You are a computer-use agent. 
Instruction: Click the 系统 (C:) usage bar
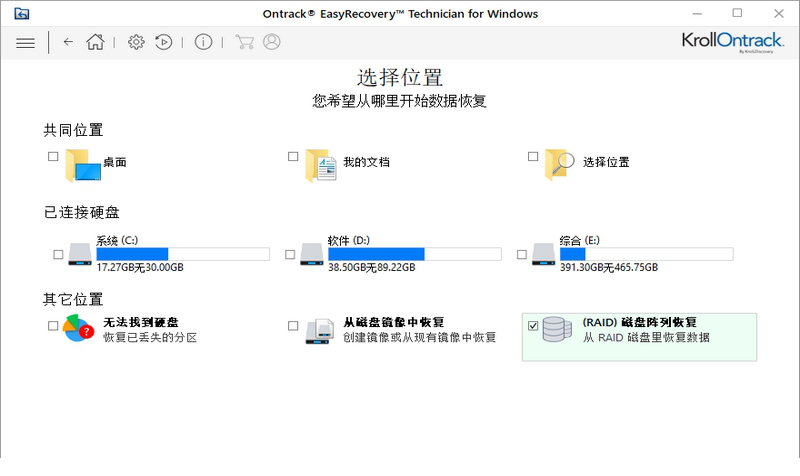click(x=183, y=254)
